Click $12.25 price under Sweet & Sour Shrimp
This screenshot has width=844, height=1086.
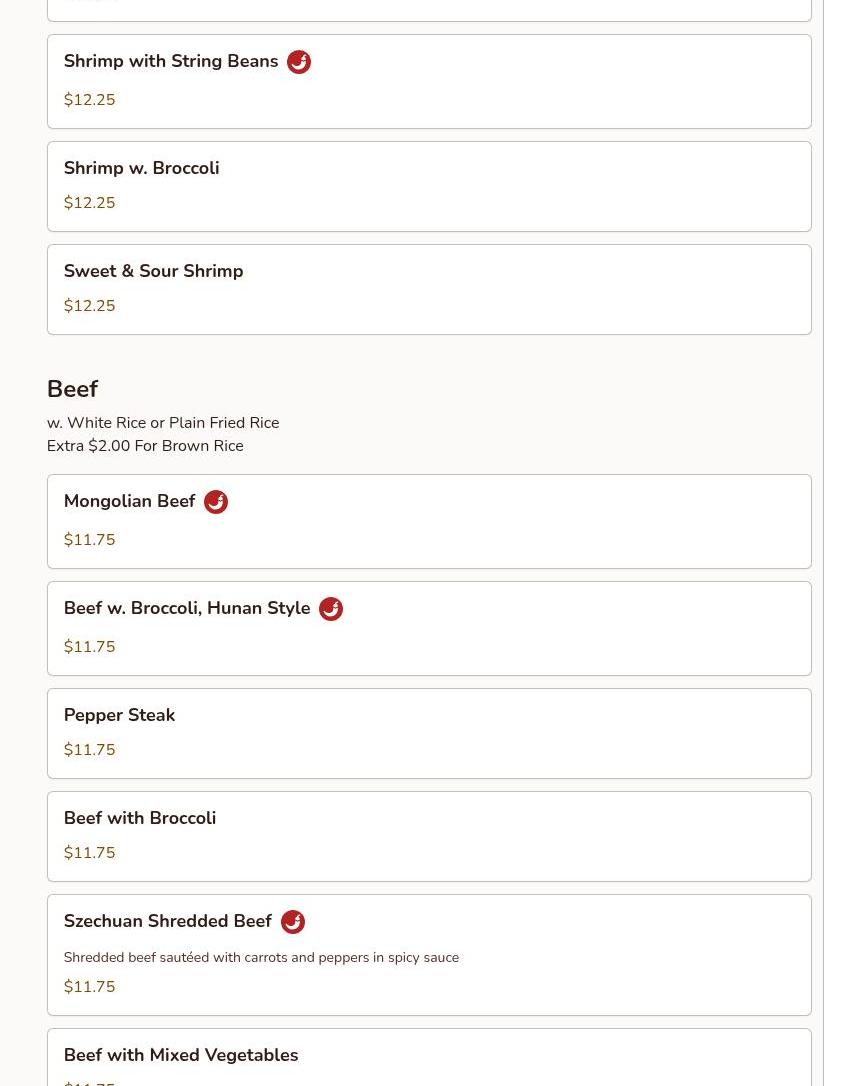[x=89, y=306]
